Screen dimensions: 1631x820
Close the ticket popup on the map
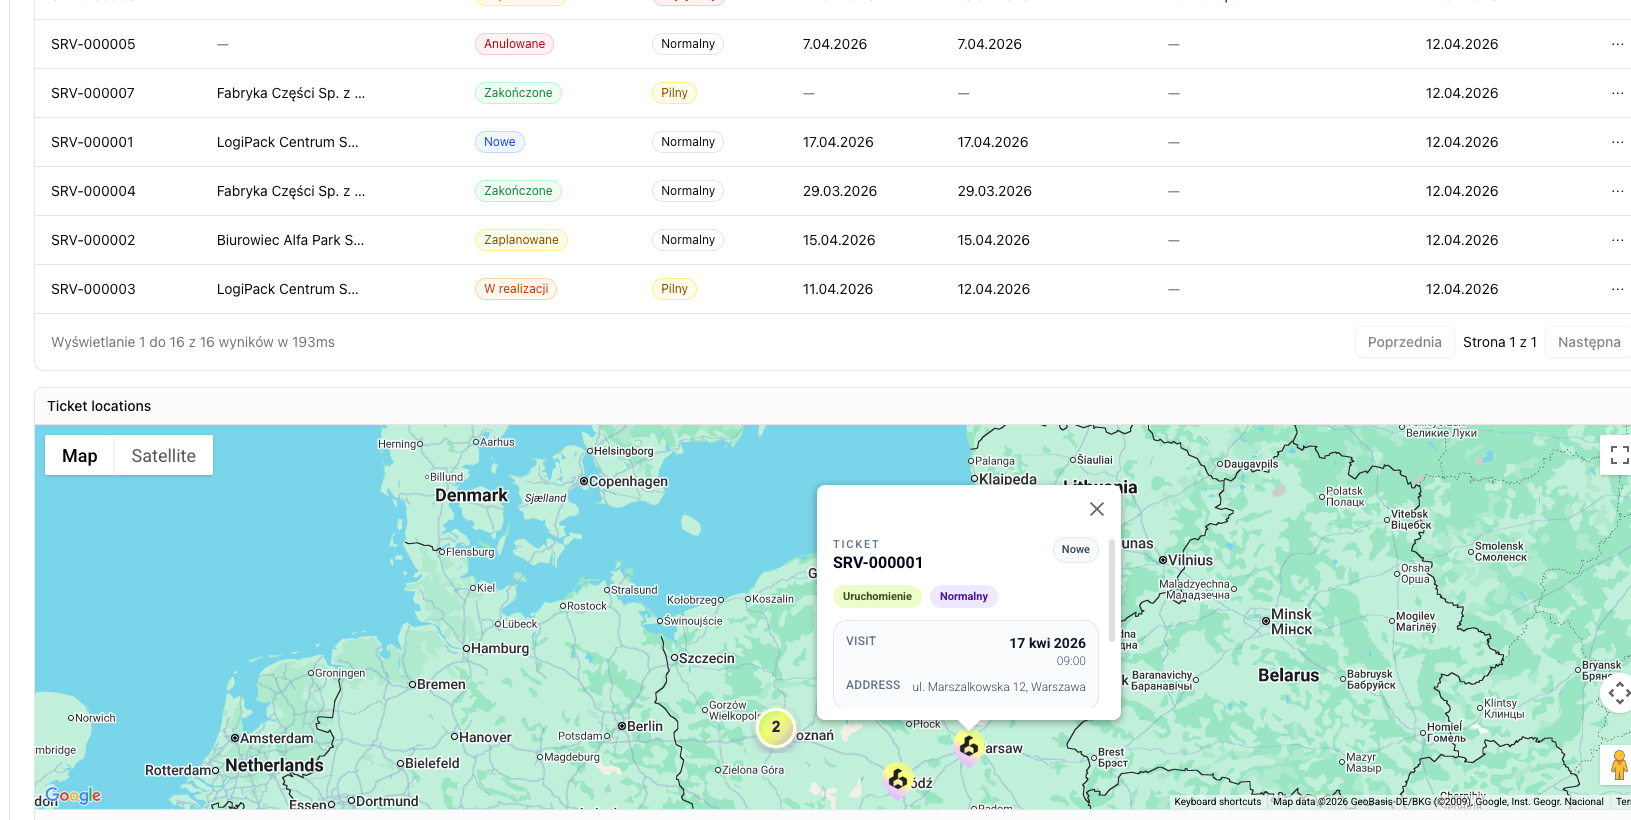pyautogui.click(x=1097, y=509)
